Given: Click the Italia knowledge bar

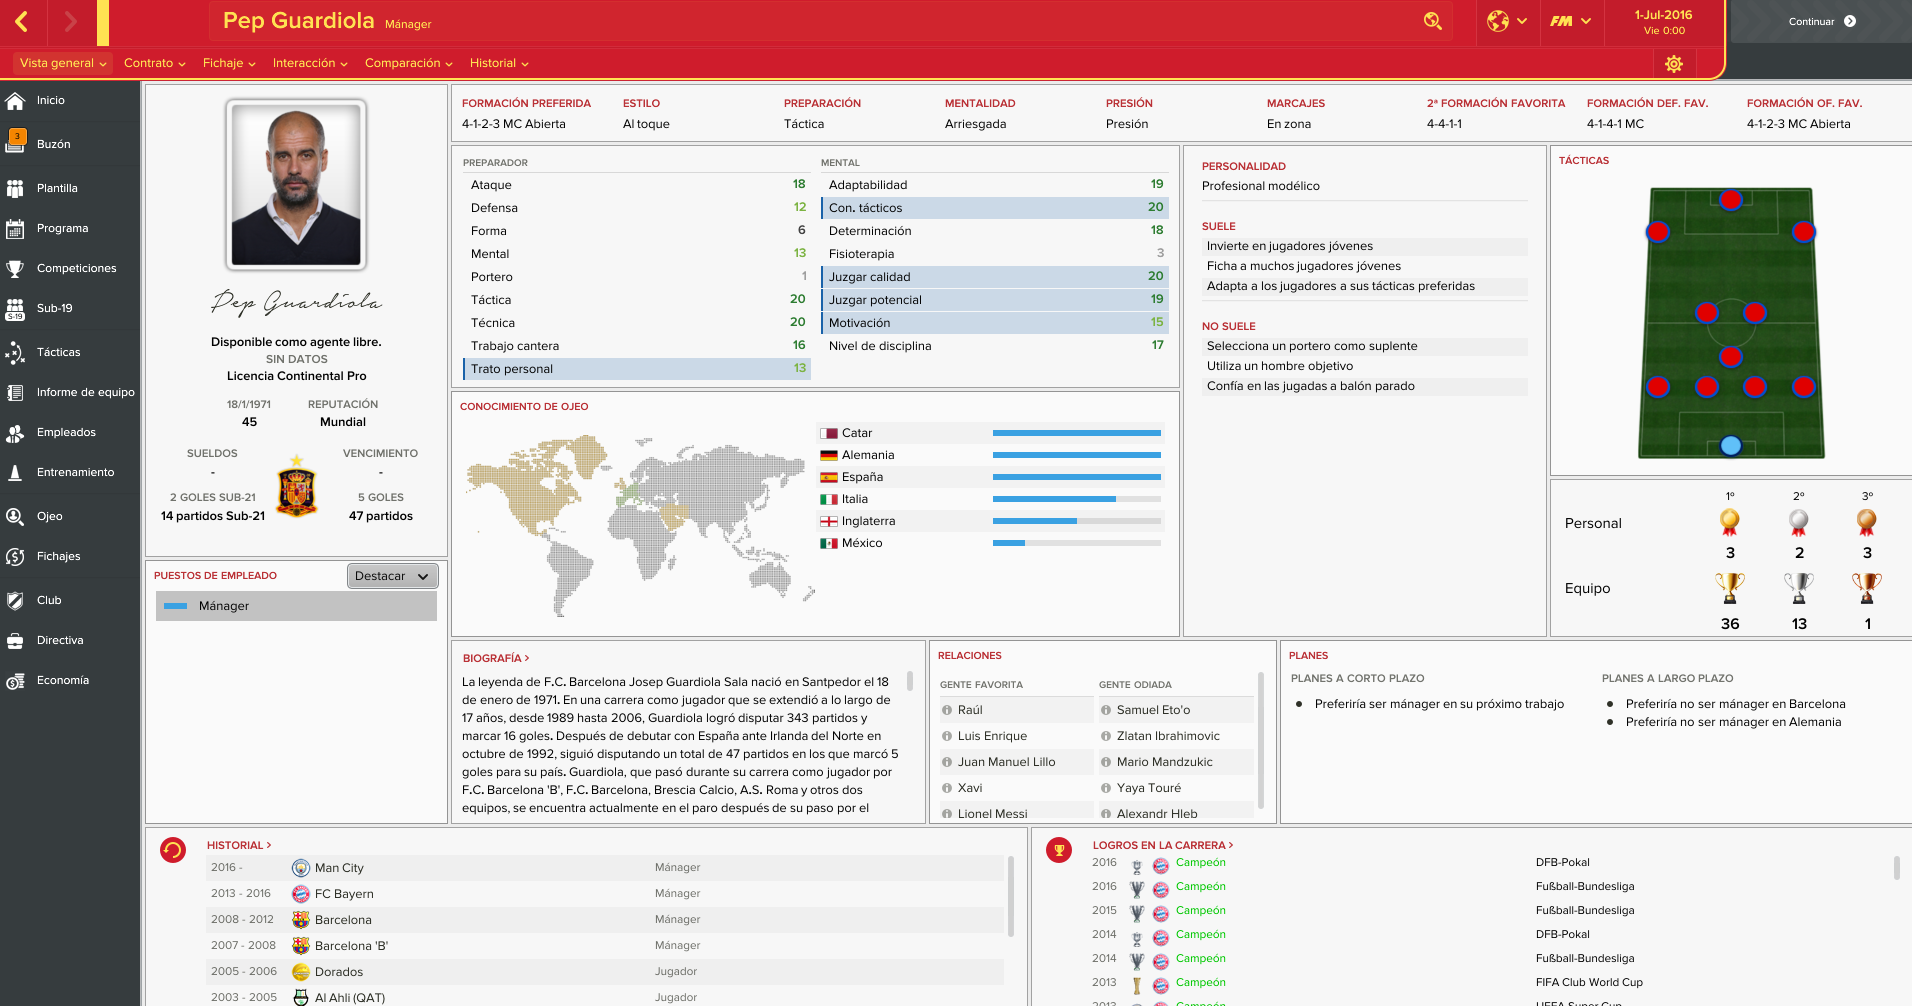Looking at the screenshot, I should click(x=1077, y=499).
